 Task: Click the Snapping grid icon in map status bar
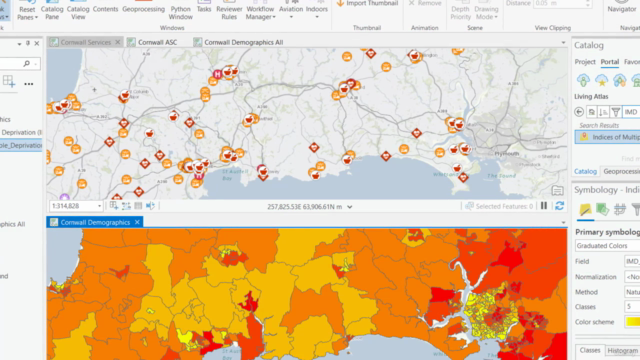tap(114, 206)
